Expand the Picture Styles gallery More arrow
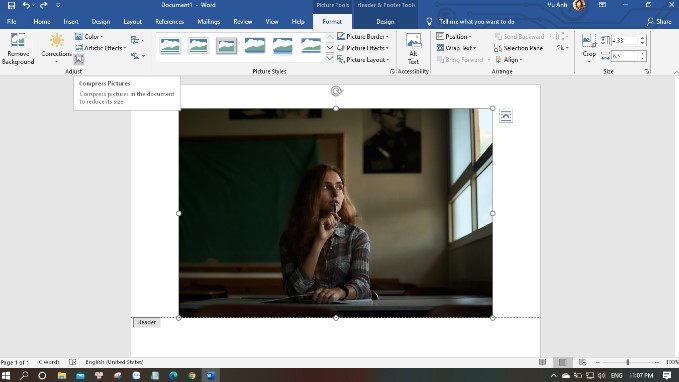 click(330, 58)
